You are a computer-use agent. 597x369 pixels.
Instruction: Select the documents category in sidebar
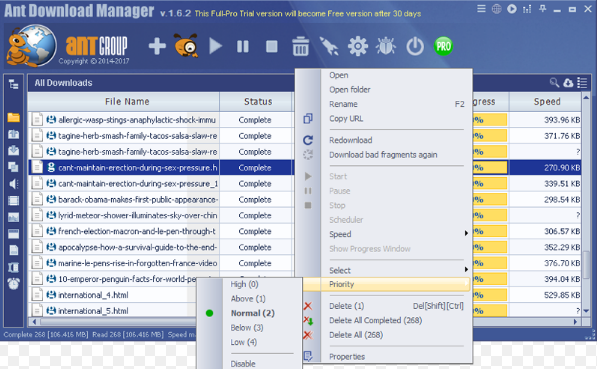[13, 250]
